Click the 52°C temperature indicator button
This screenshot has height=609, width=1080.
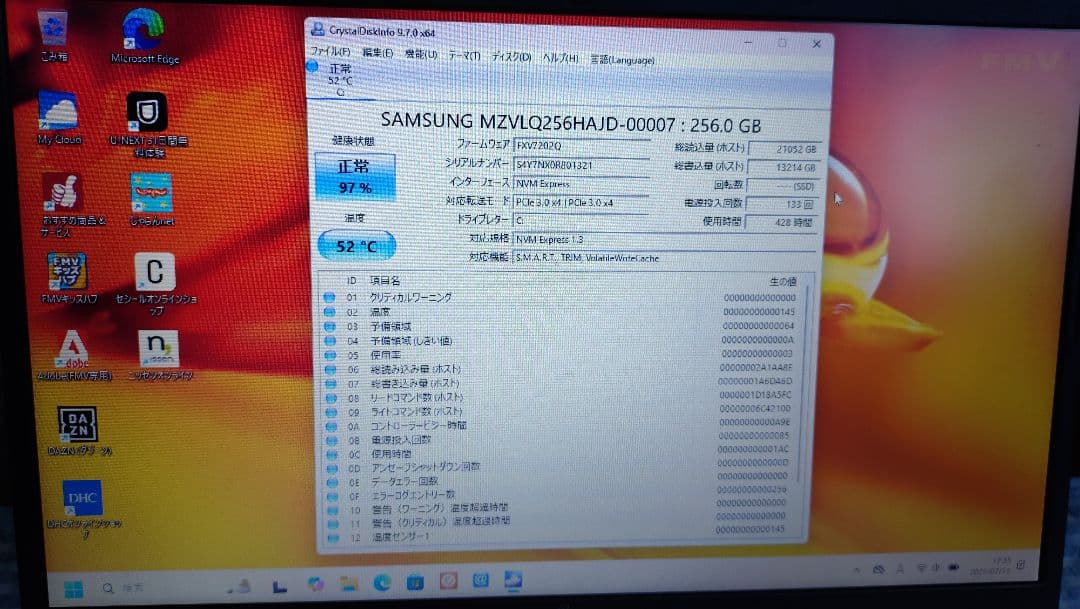coord(355,245)
